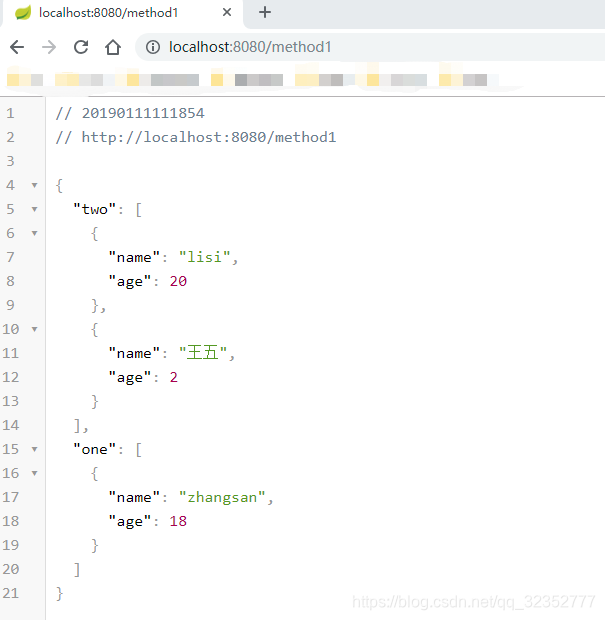Collapse the root object on line 4
The width and height of the screenshot is (605, 620).
coord(34,185)
